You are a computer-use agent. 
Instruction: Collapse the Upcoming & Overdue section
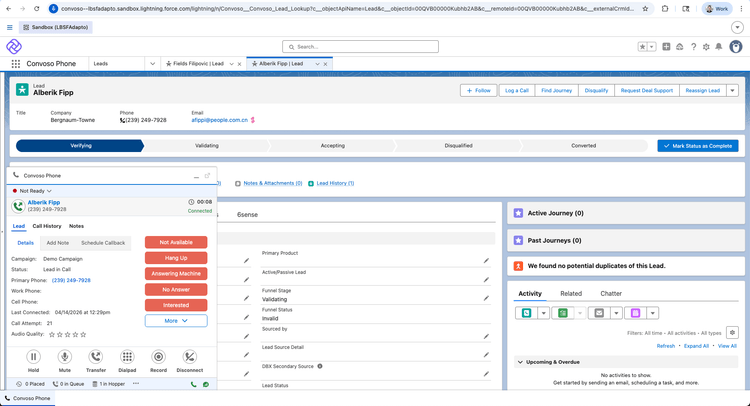pos(520,362)
